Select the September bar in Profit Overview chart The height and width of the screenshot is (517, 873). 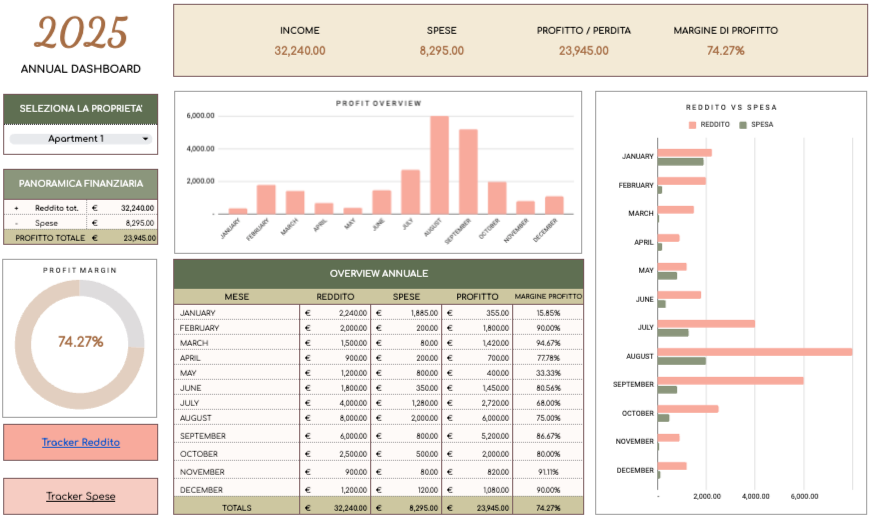pos(468,171)
